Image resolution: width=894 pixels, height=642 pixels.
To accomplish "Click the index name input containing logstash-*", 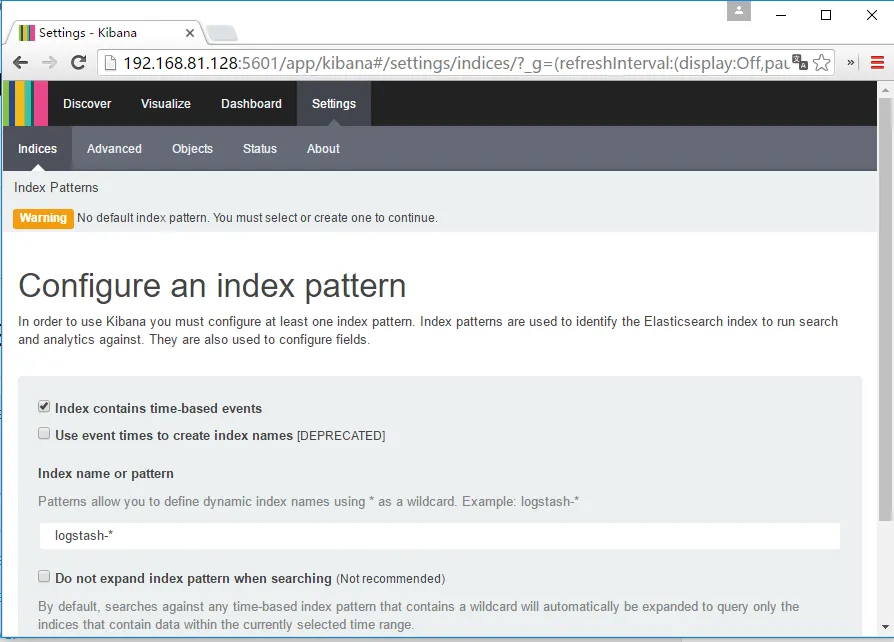I will click(x=440, y=536).
